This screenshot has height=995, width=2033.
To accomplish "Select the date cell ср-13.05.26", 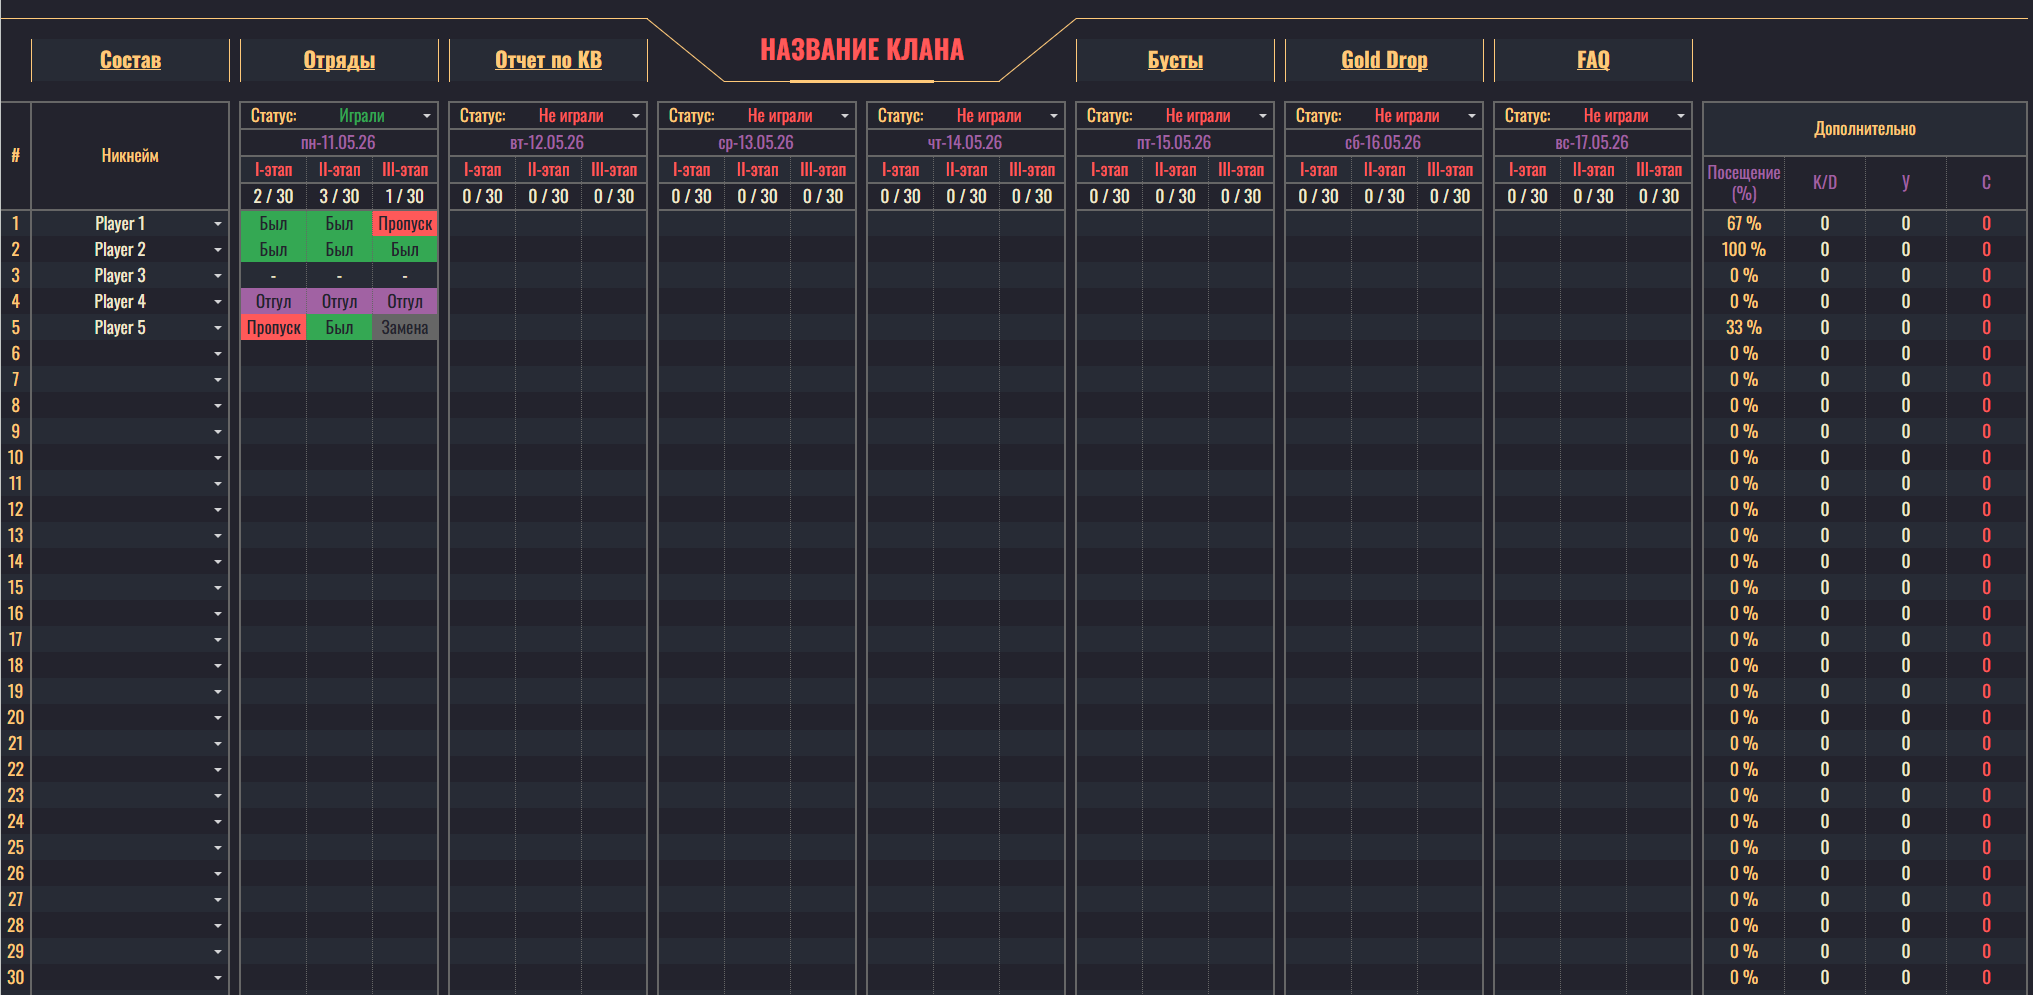I will click(757, 143).
